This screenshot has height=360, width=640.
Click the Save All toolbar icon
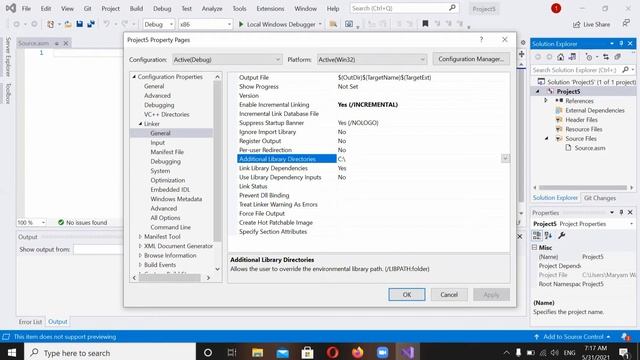click(91, 24)
